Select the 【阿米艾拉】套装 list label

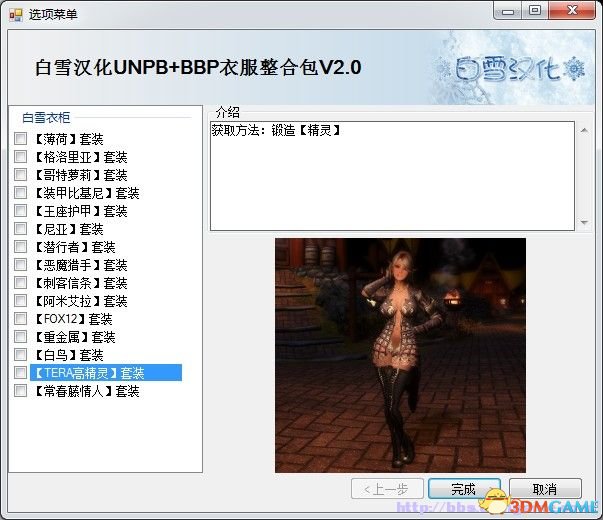click(81, 301)
